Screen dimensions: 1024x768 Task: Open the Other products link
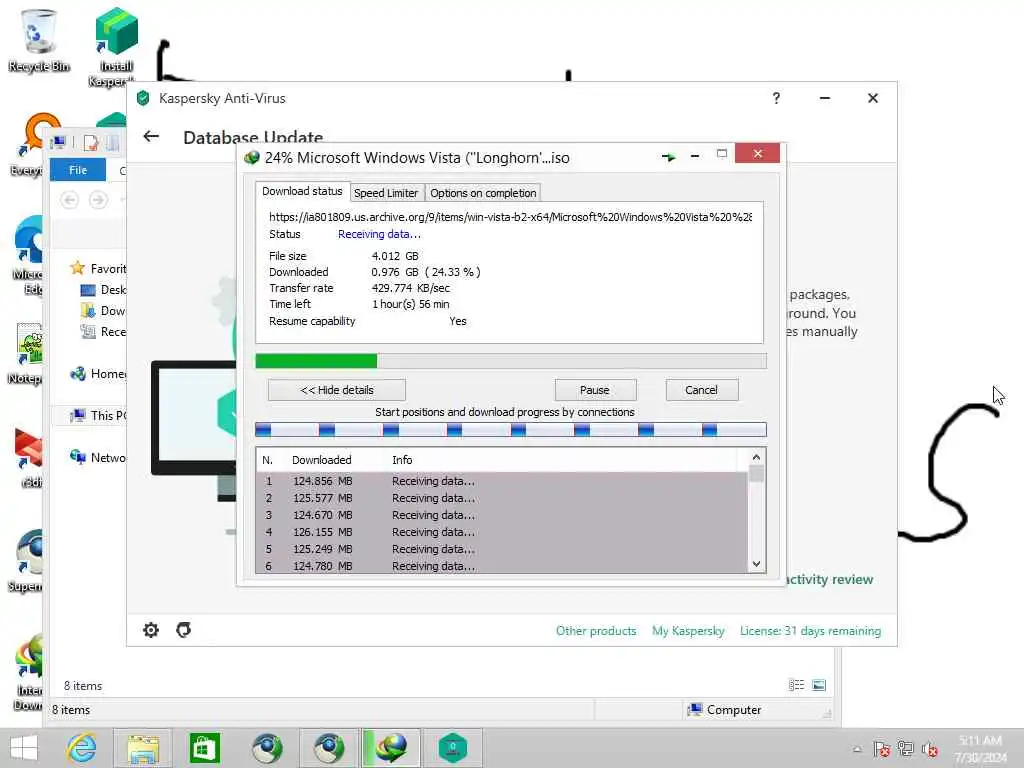tap(596, 631)
